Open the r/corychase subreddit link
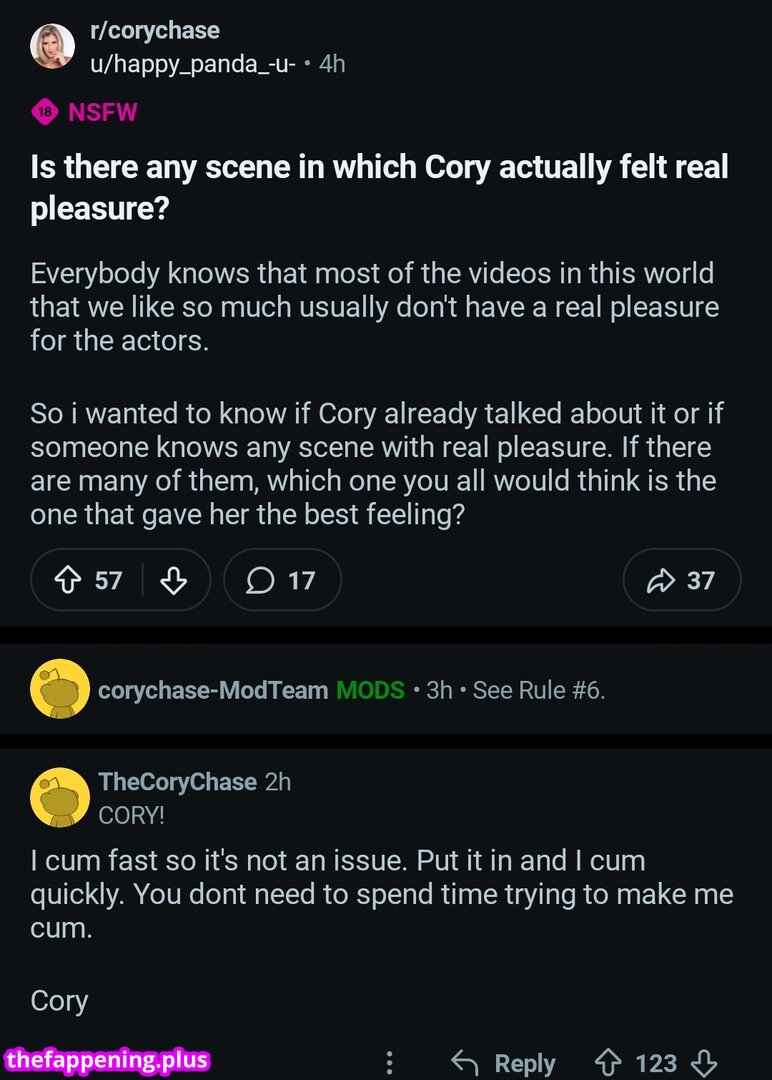 coord(154,30)
